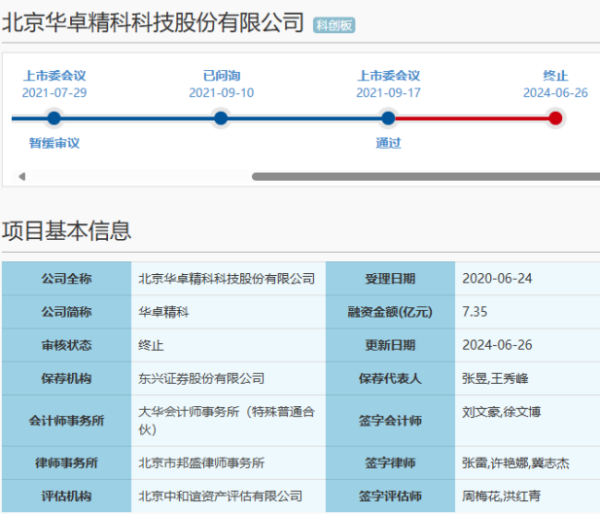Click the 2024-06-26 date under 终止
The width and height of the screenshot is (600, 514).
pyautogui.click(x=555, y=93)
